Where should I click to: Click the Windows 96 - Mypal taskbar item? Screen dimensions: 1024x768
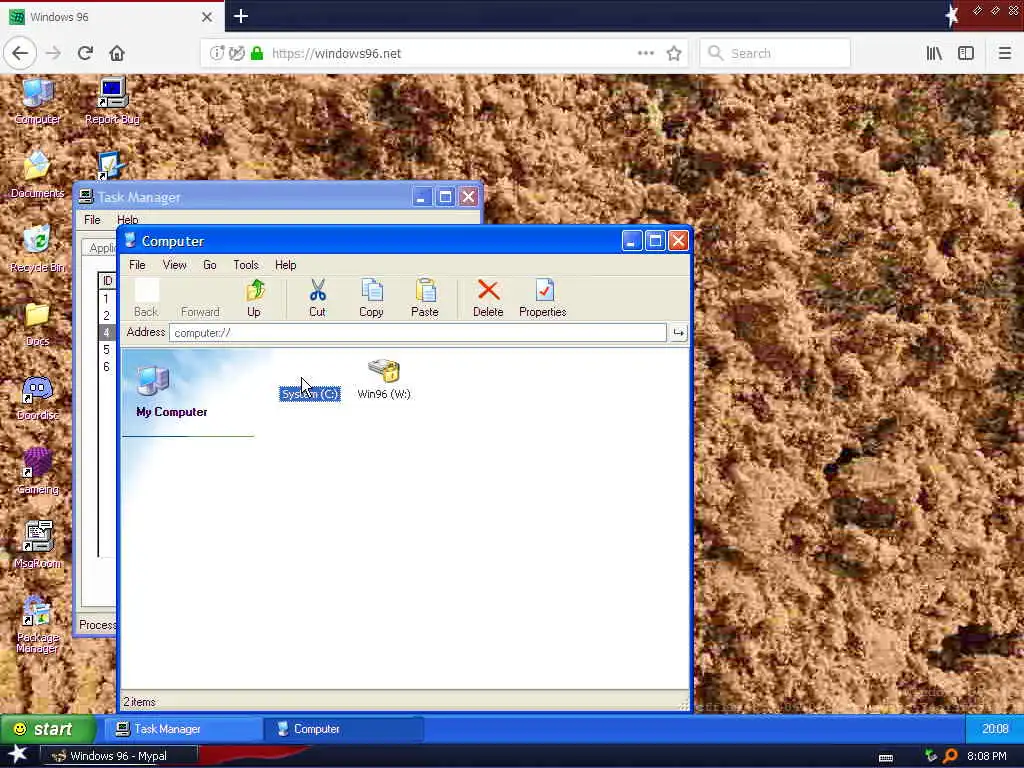119,756
